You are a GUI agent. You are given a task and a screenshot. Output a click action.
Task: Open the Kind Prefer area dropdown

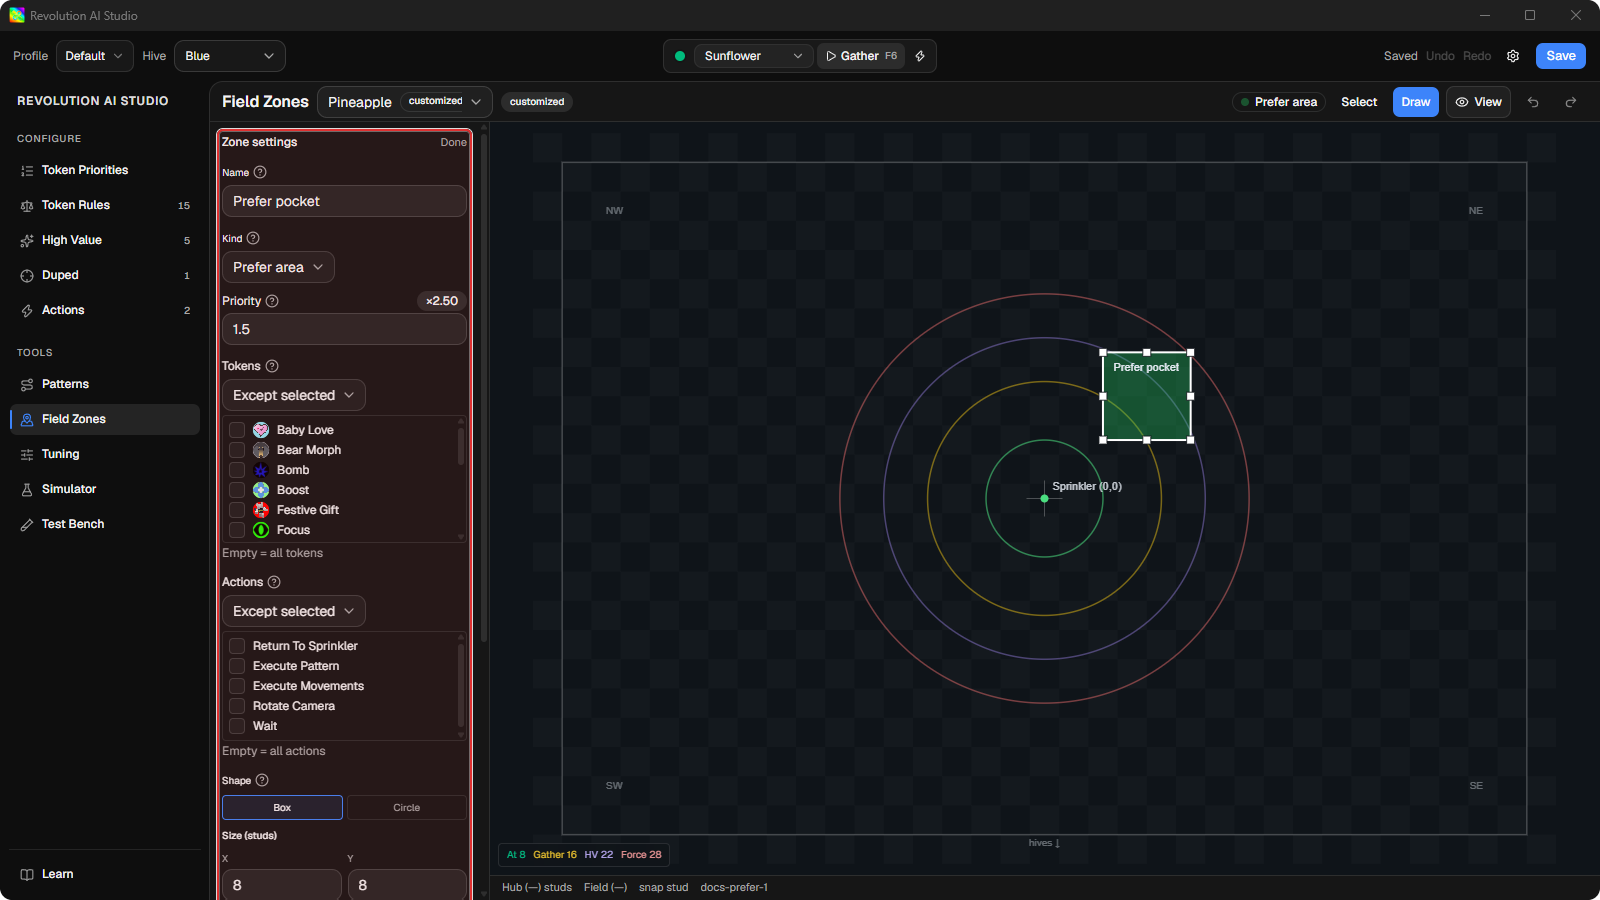(x=278, y=267)
